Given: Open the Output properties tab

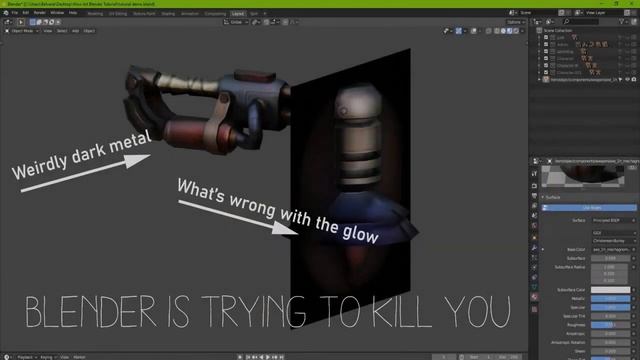Looking at the screenshot, I should coord(534,196).
